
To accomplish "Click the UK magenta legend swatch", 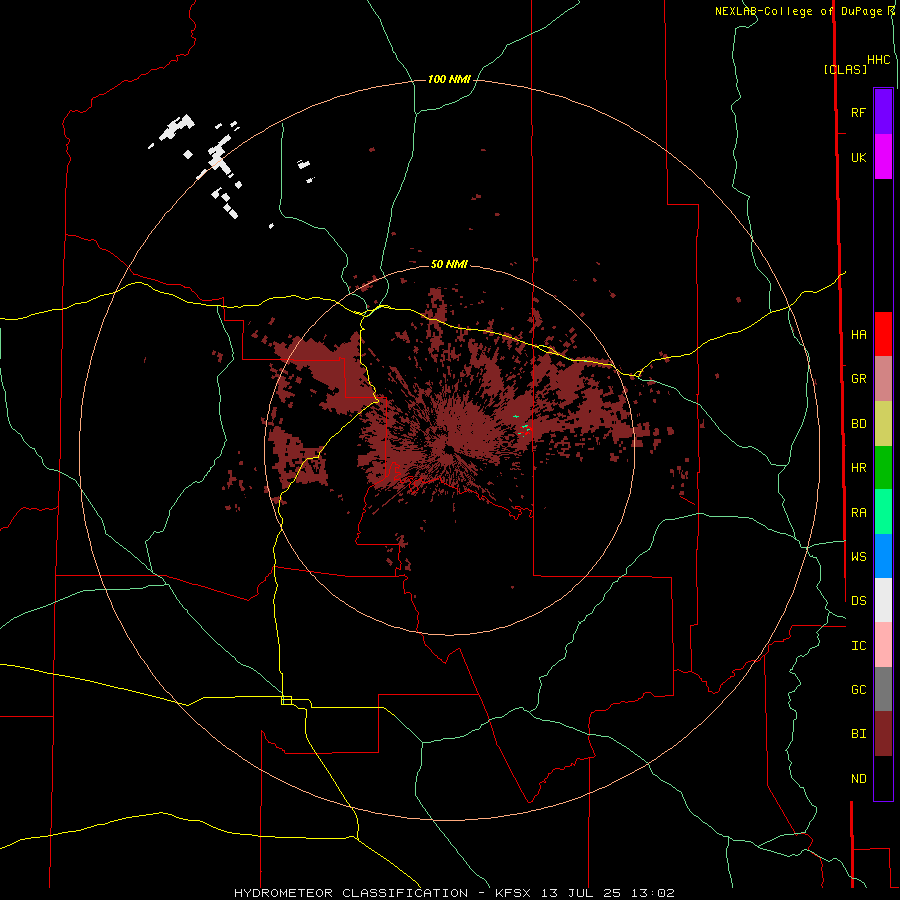I will pyautogui.click(x=883, y=157).
